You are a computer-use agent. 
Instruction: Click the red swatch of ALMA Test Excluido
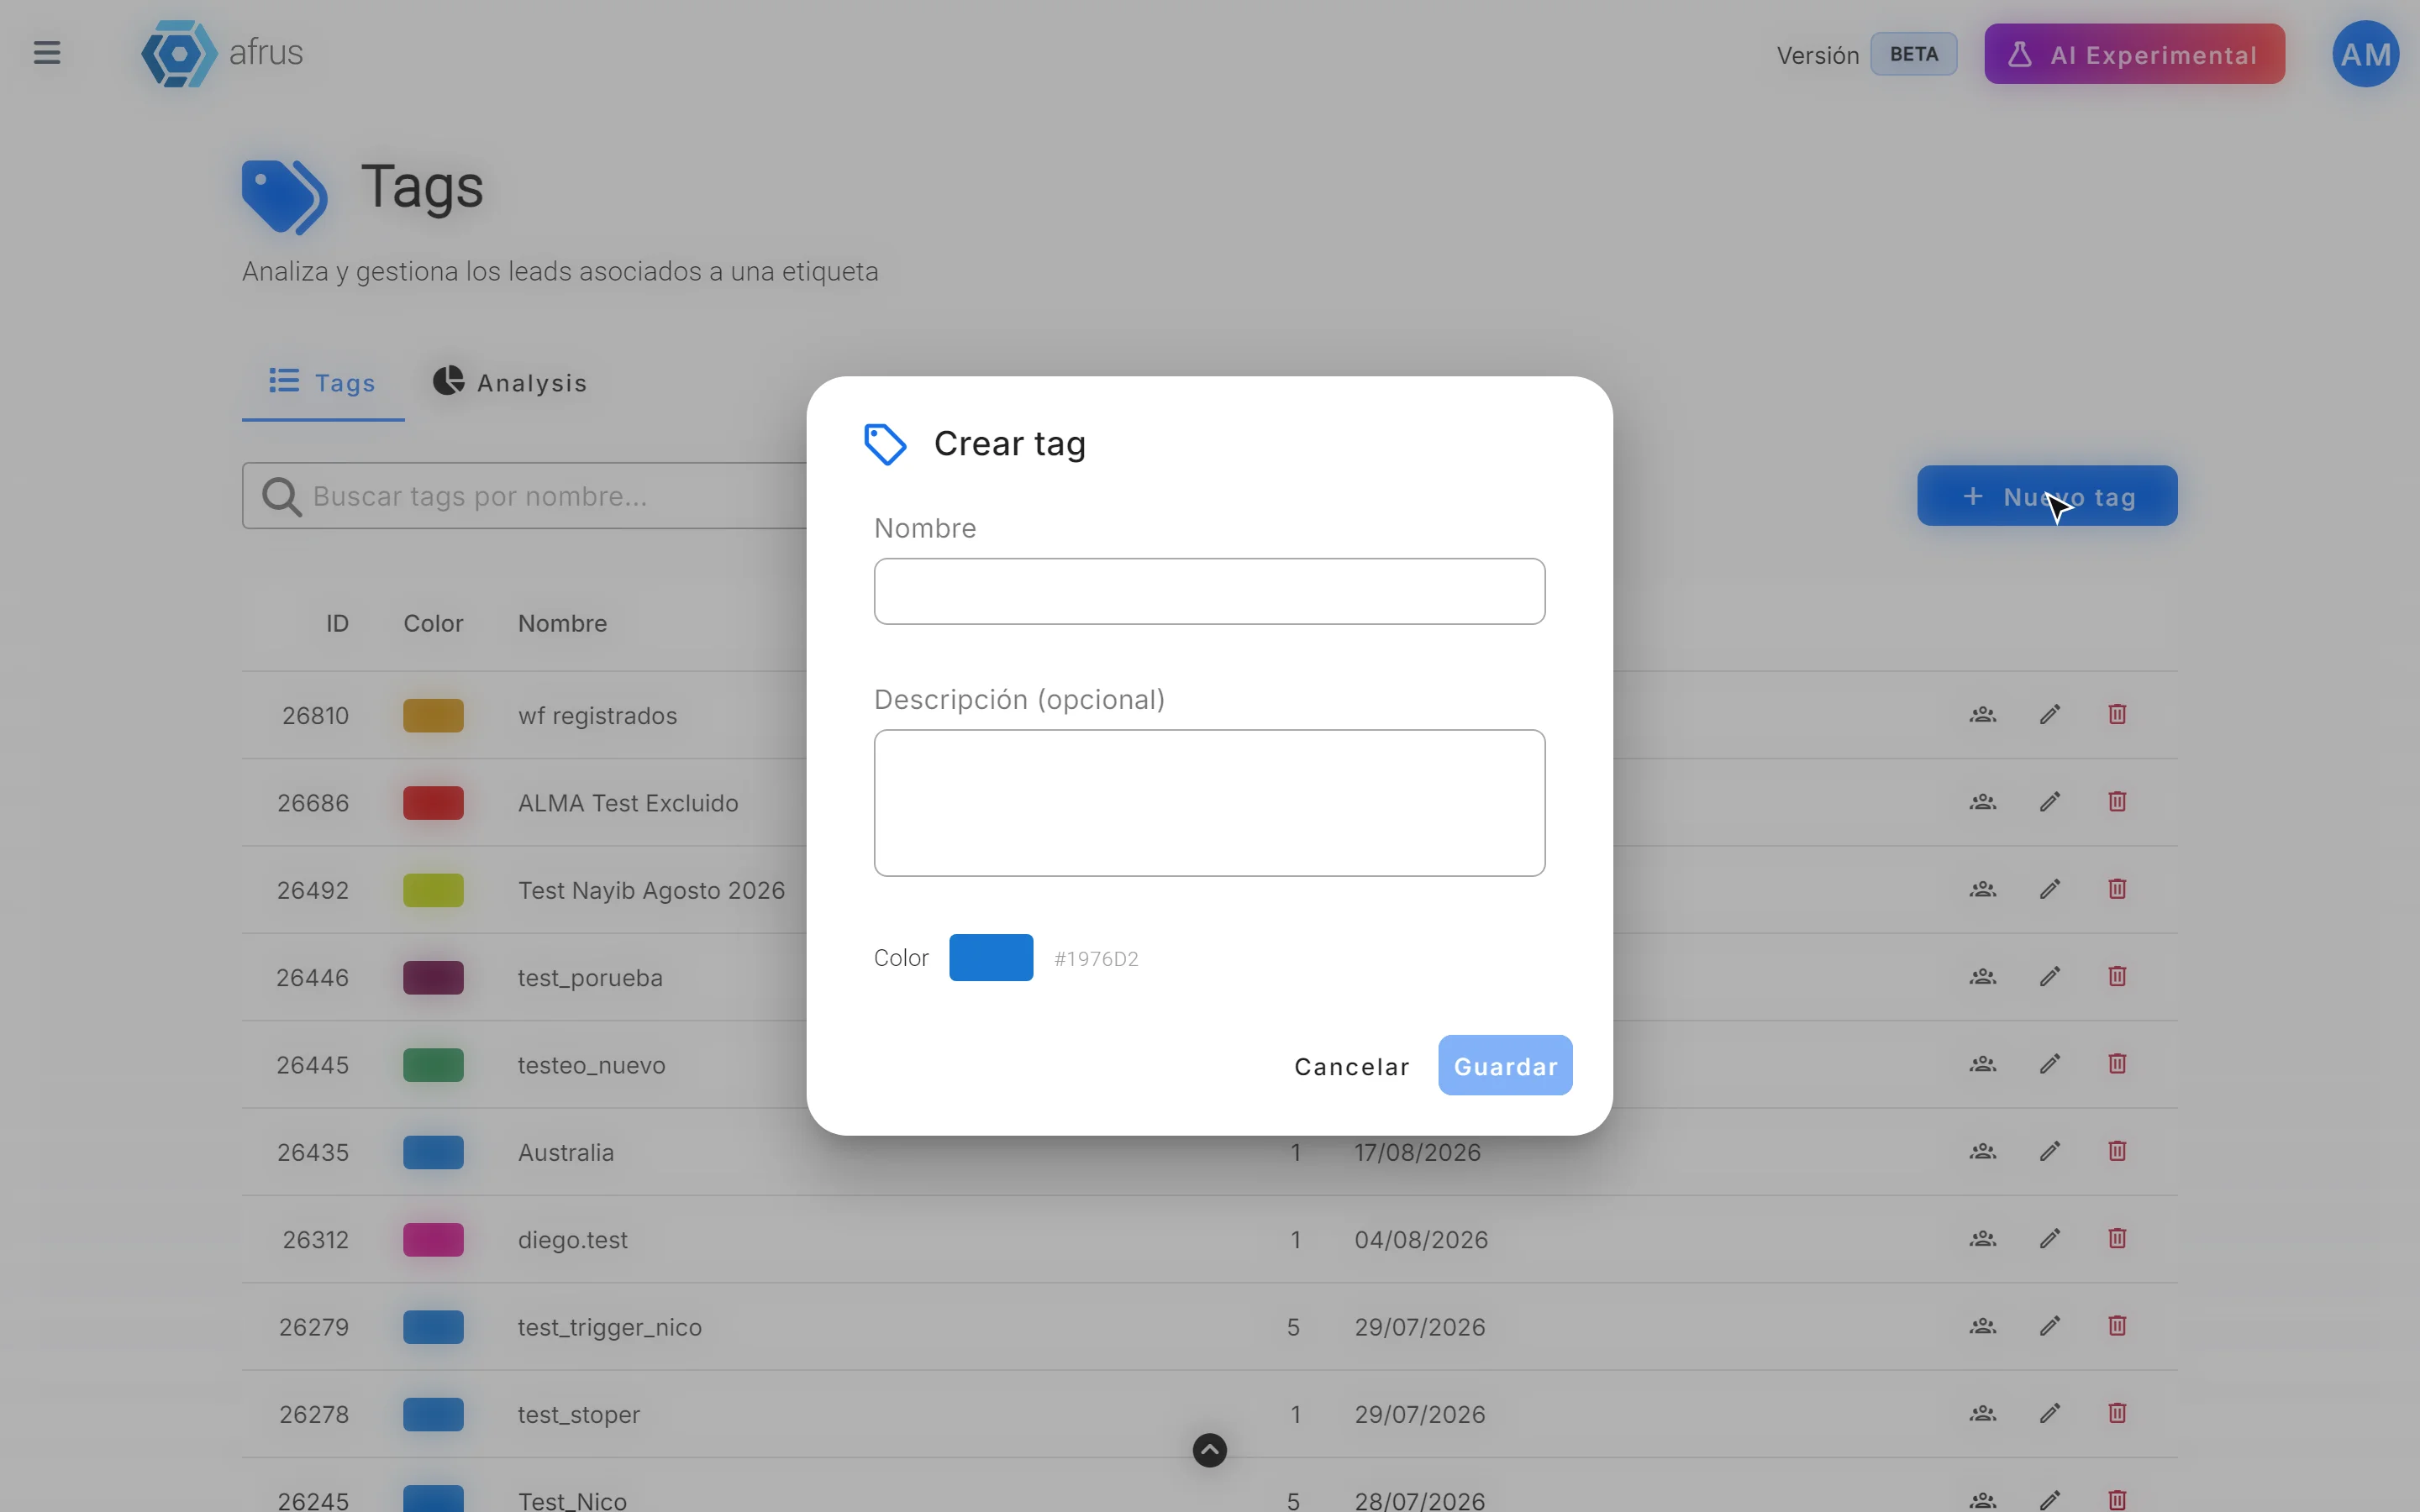(433, 802)
